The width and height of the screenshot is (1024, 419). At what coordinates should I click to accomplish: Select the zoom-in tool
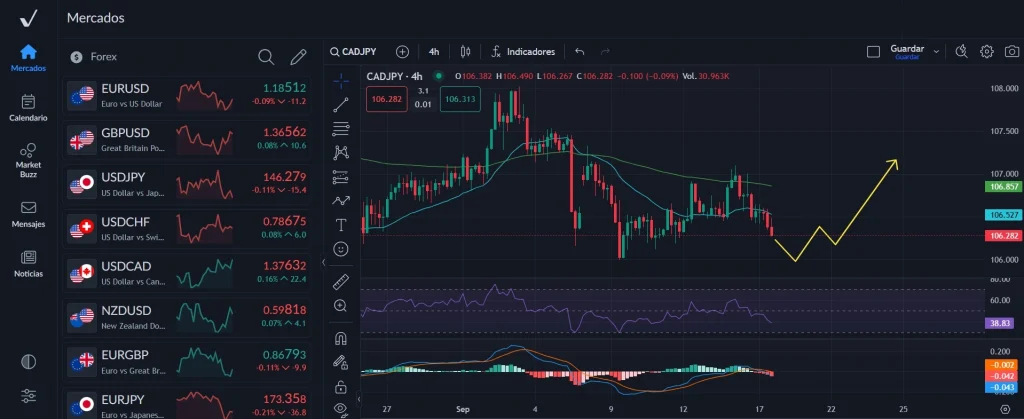coord(341,305)
